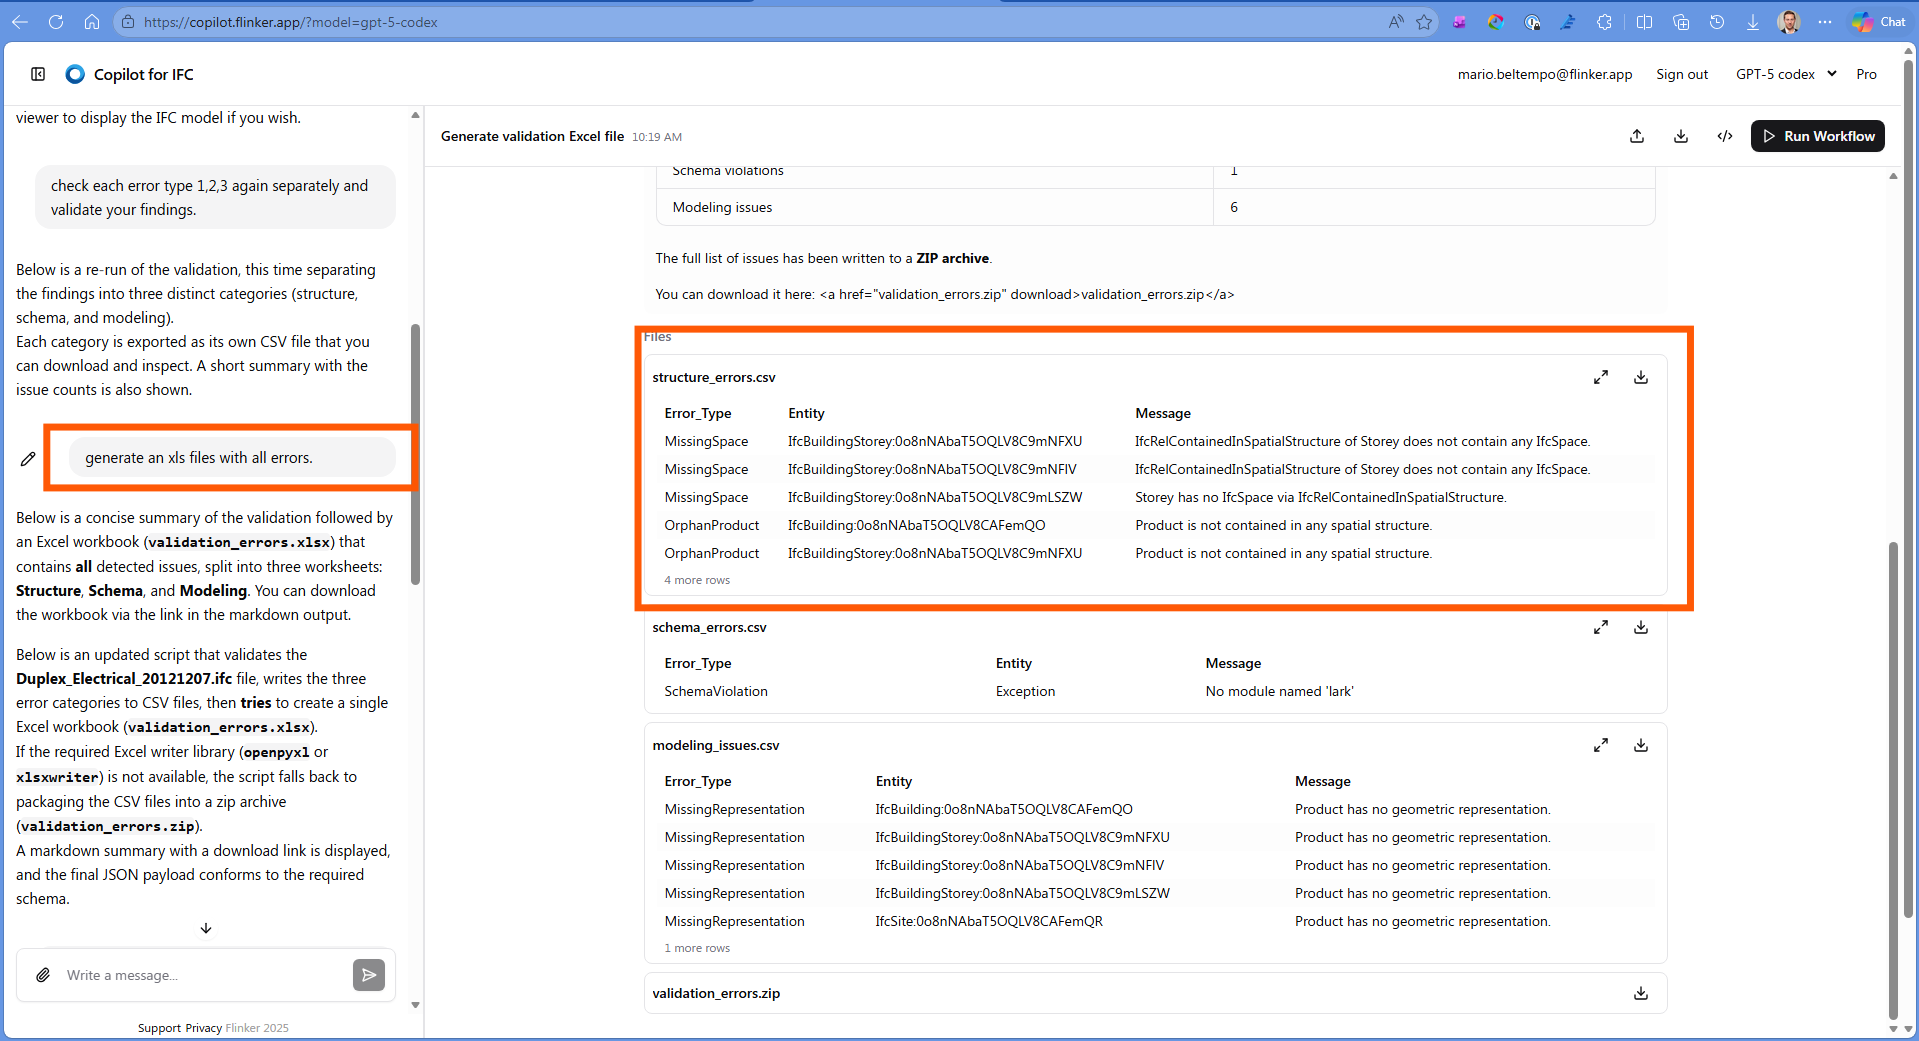Toggle the sidebar panel icon
1919x1041 pixels.
[38, 74]
